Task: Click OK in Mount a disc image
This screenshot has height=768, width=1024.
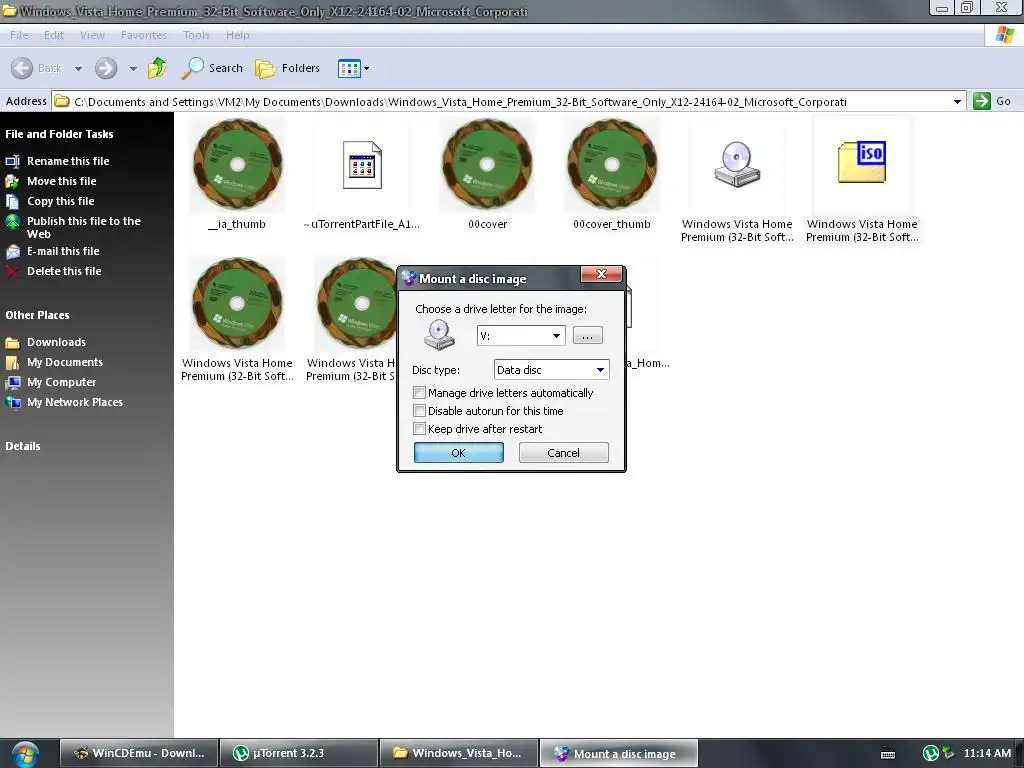Action: 458,453
